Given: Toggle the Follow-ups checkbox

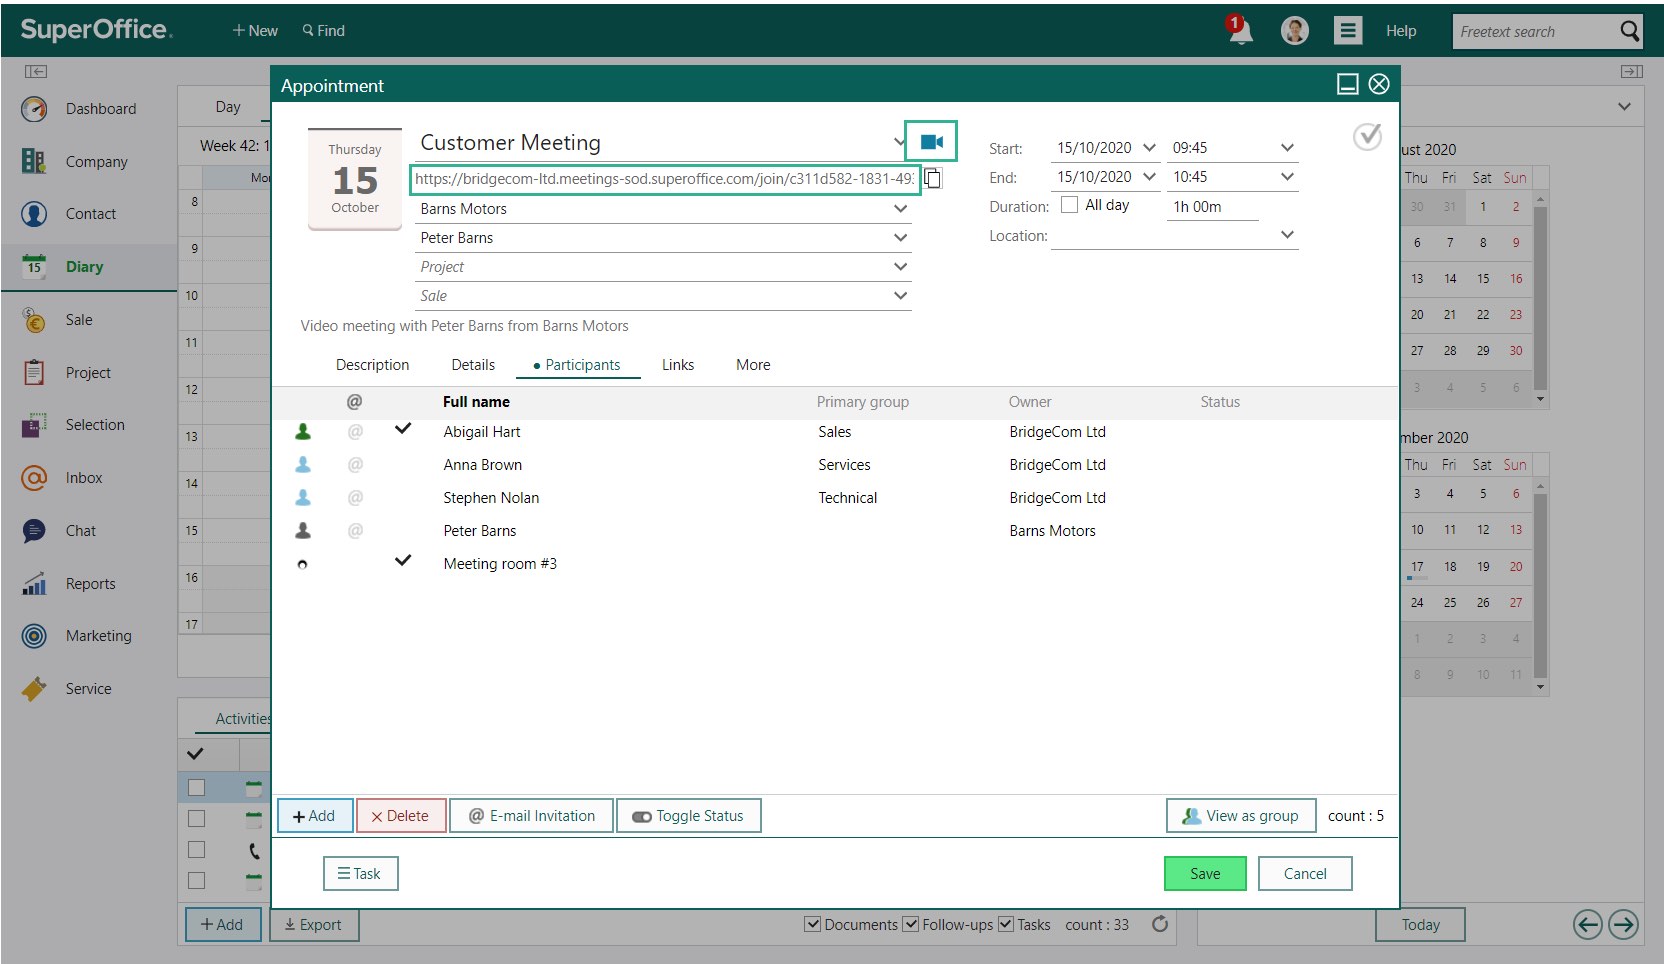Looking at the screenshot, I should [x=911, y=924].
